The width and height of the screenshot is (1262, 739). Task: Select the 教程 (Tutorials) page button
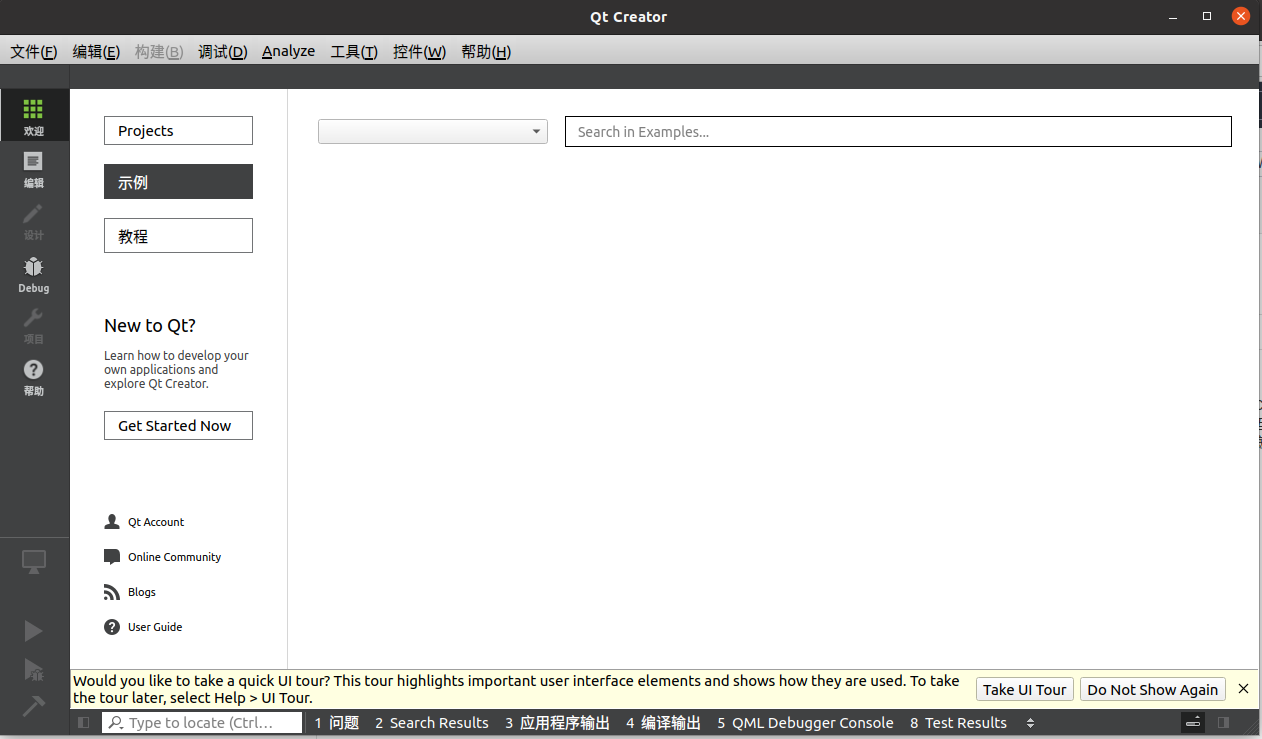pos(178,236)
